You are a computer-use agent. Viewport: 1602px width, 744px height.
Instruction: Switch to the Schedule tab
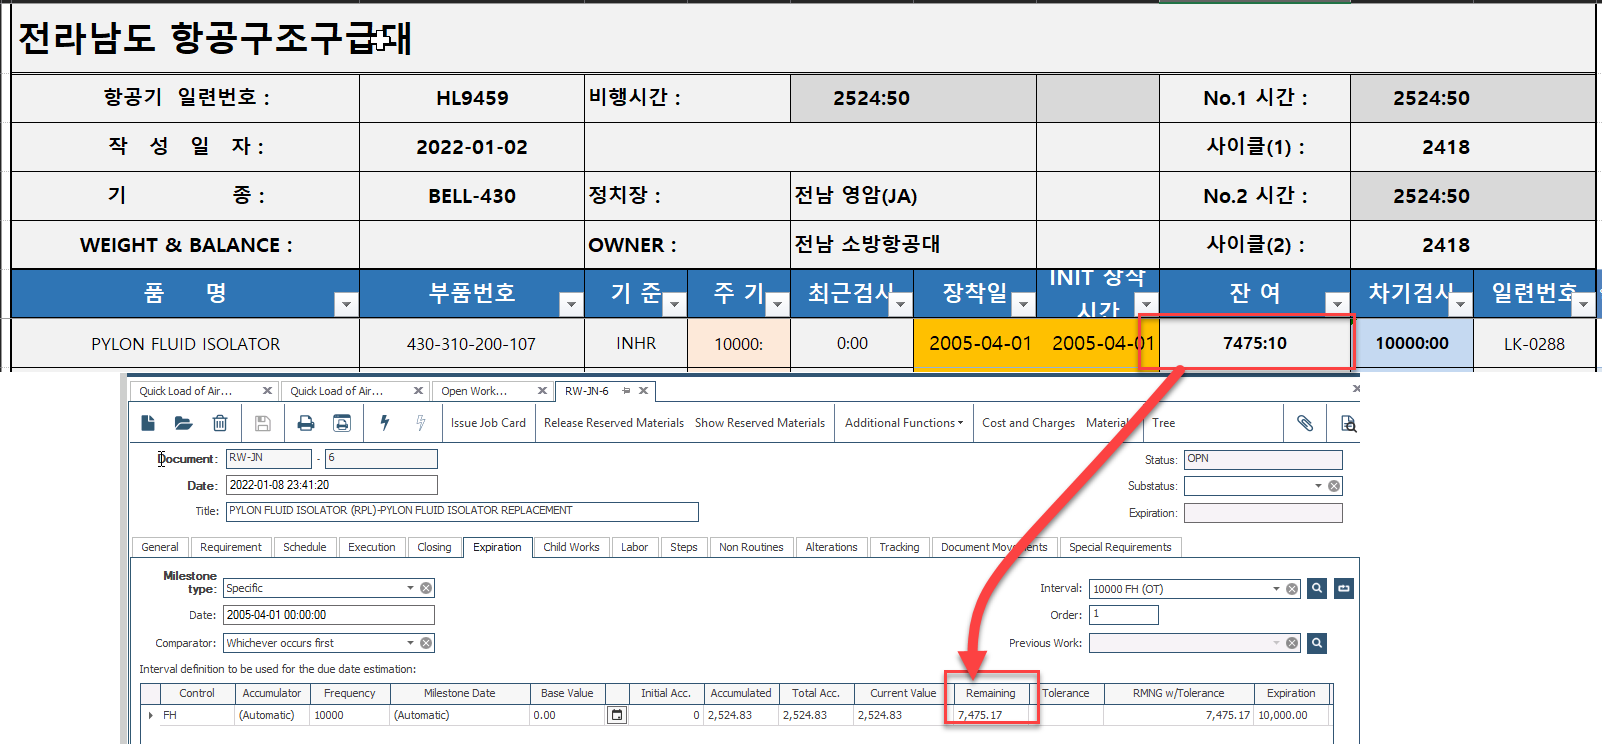[x=304, y=547]
